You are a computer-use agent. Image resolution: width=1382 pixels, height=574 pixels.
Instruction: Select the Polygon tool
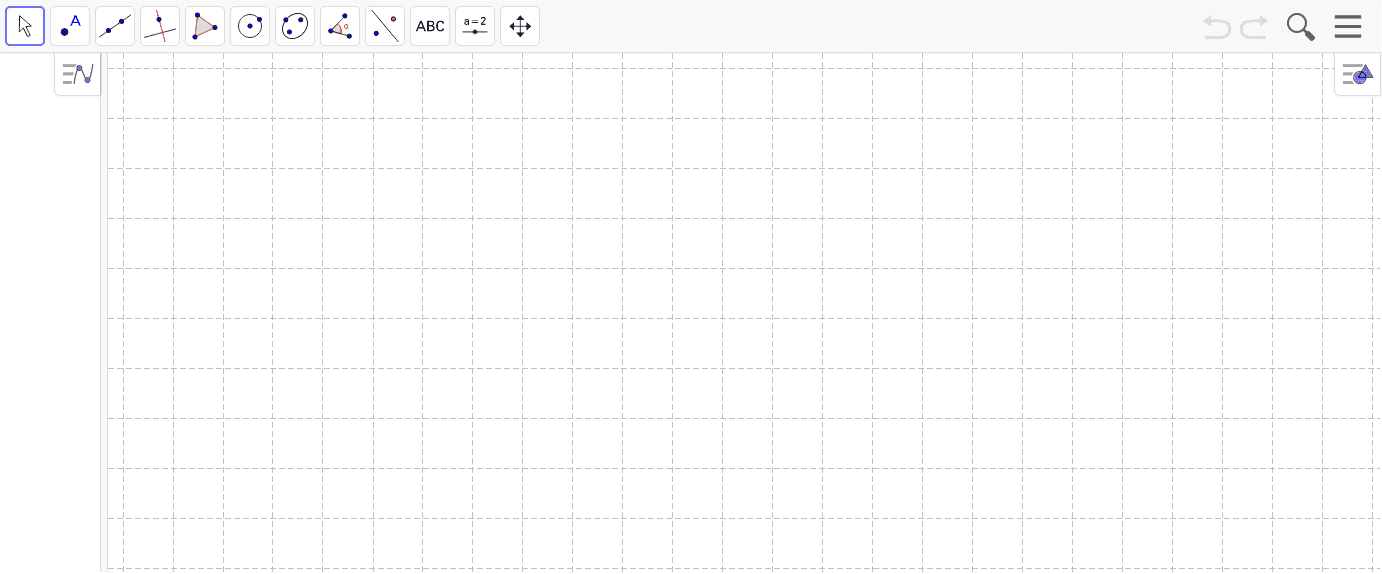pyautogui.click(x=205, y=26)
